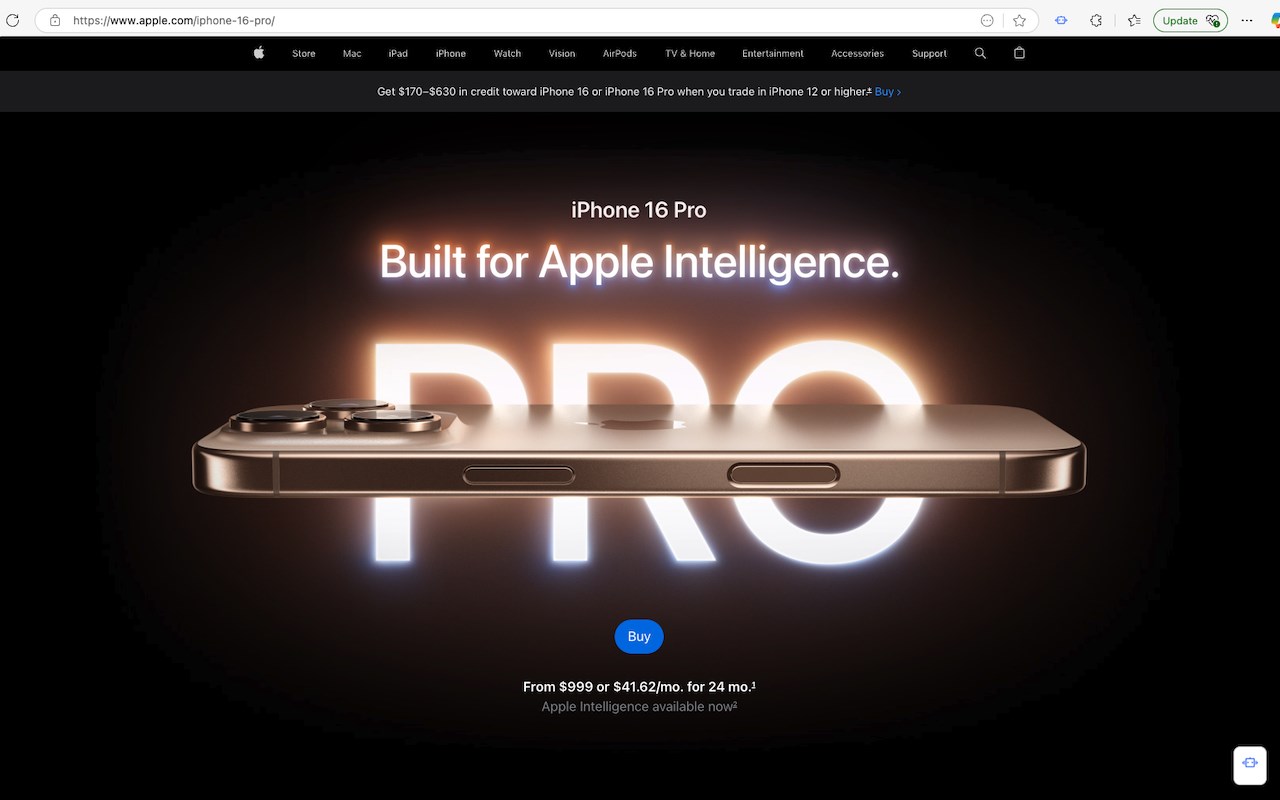Open the shopping bag icon
This screenshot has width=1280, height=800.
1019,53
